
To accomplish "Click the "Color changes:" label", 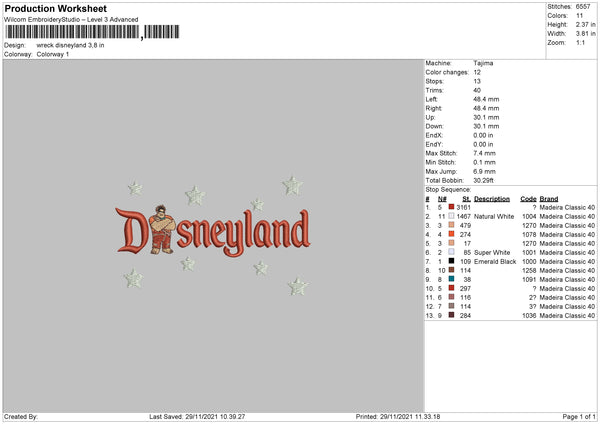I will point(447,72).
